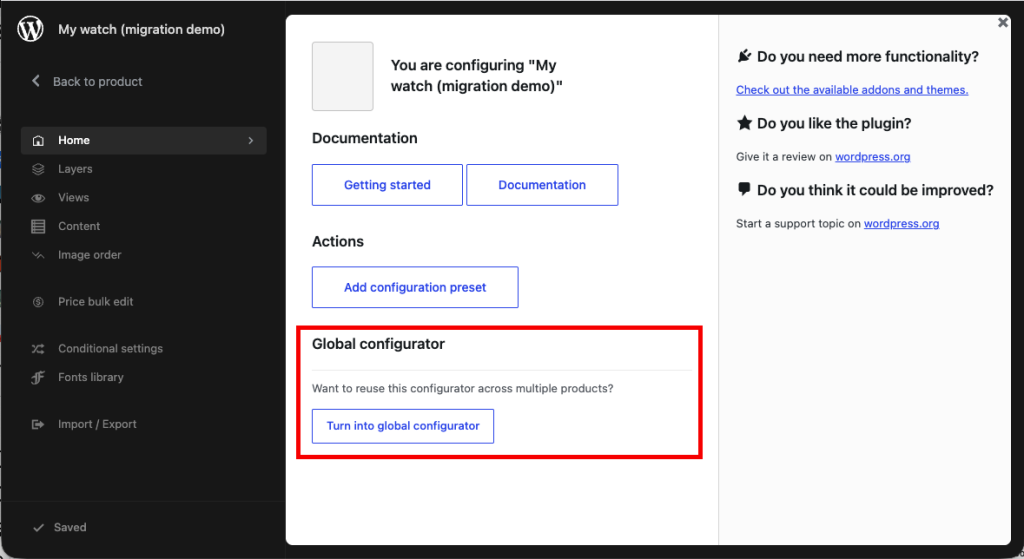
Task: Click the Do you like the plugin heading
Action: [834, 123]
